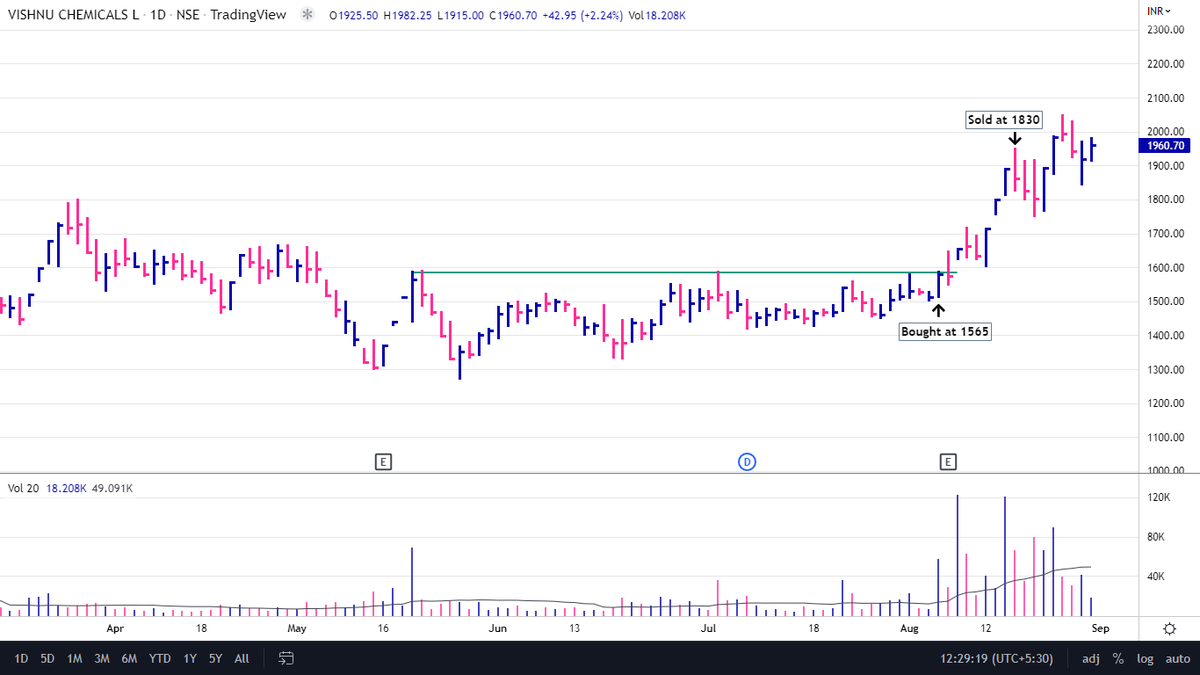Screen dimensions: 1200x675
Task: Click the C1960.70 close value in legend
Action: click(512, 15)
